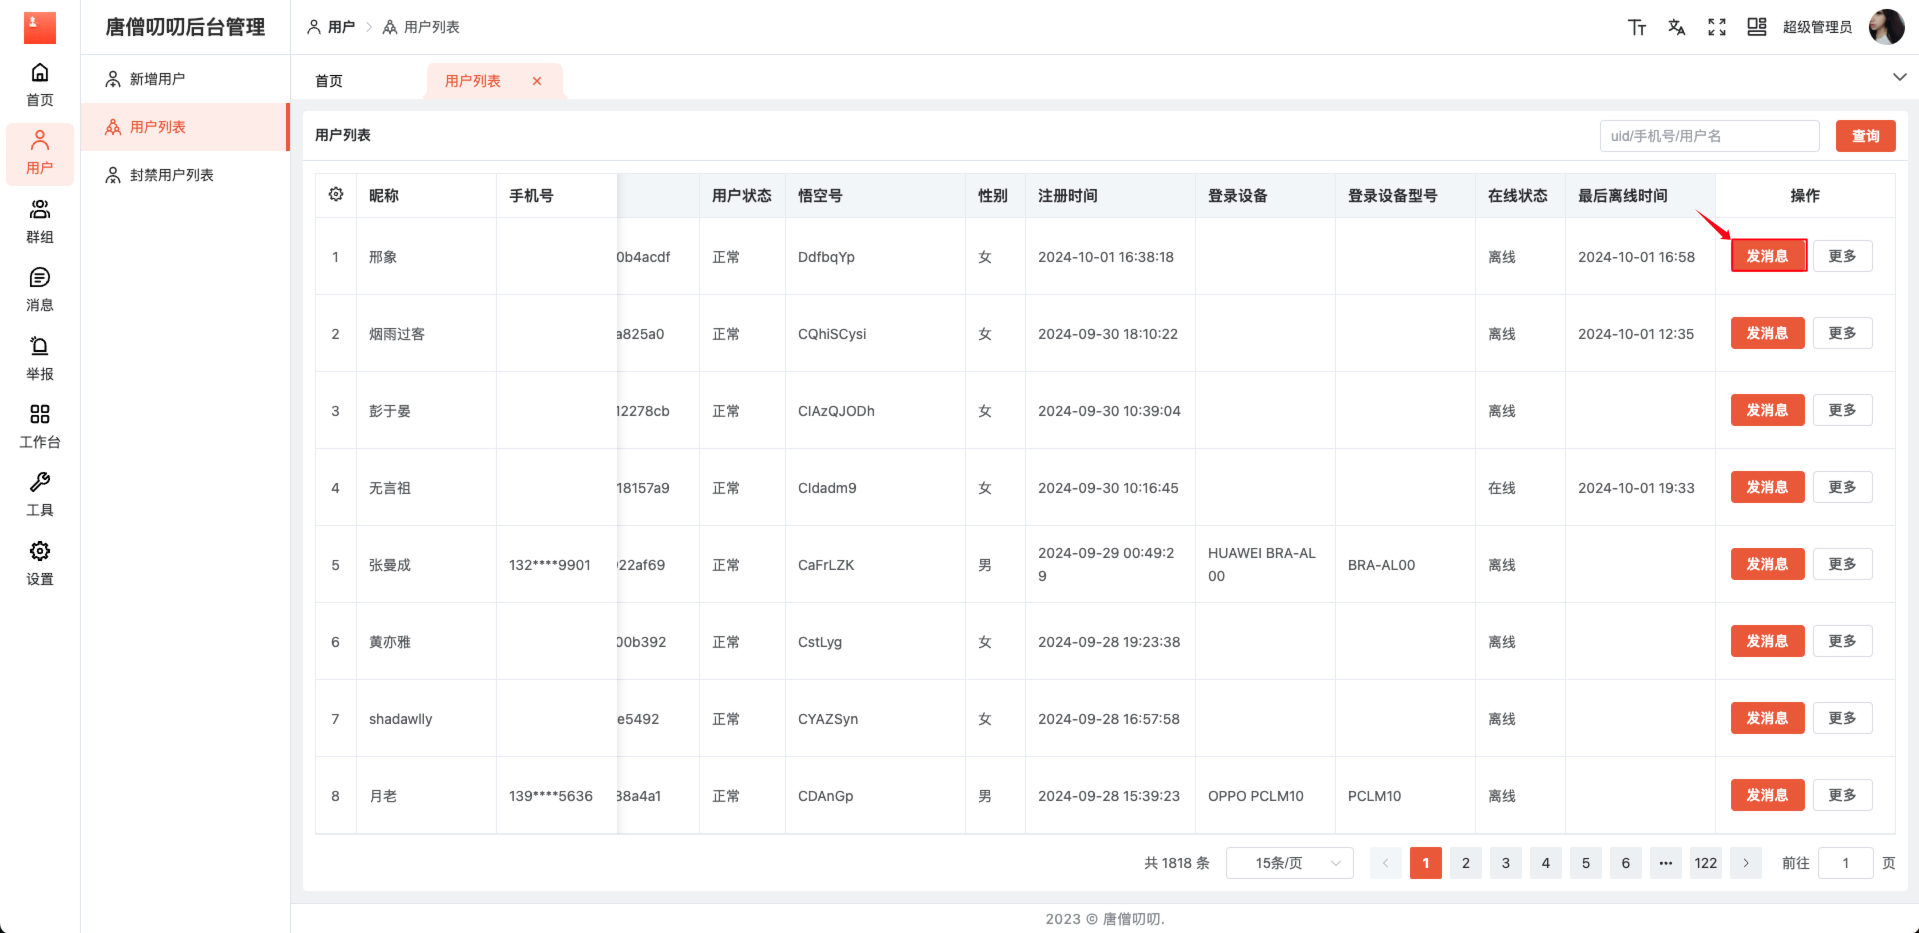Send message to 邢象 via 发消息 button

pyautogui.click(x=1767, y=256)
